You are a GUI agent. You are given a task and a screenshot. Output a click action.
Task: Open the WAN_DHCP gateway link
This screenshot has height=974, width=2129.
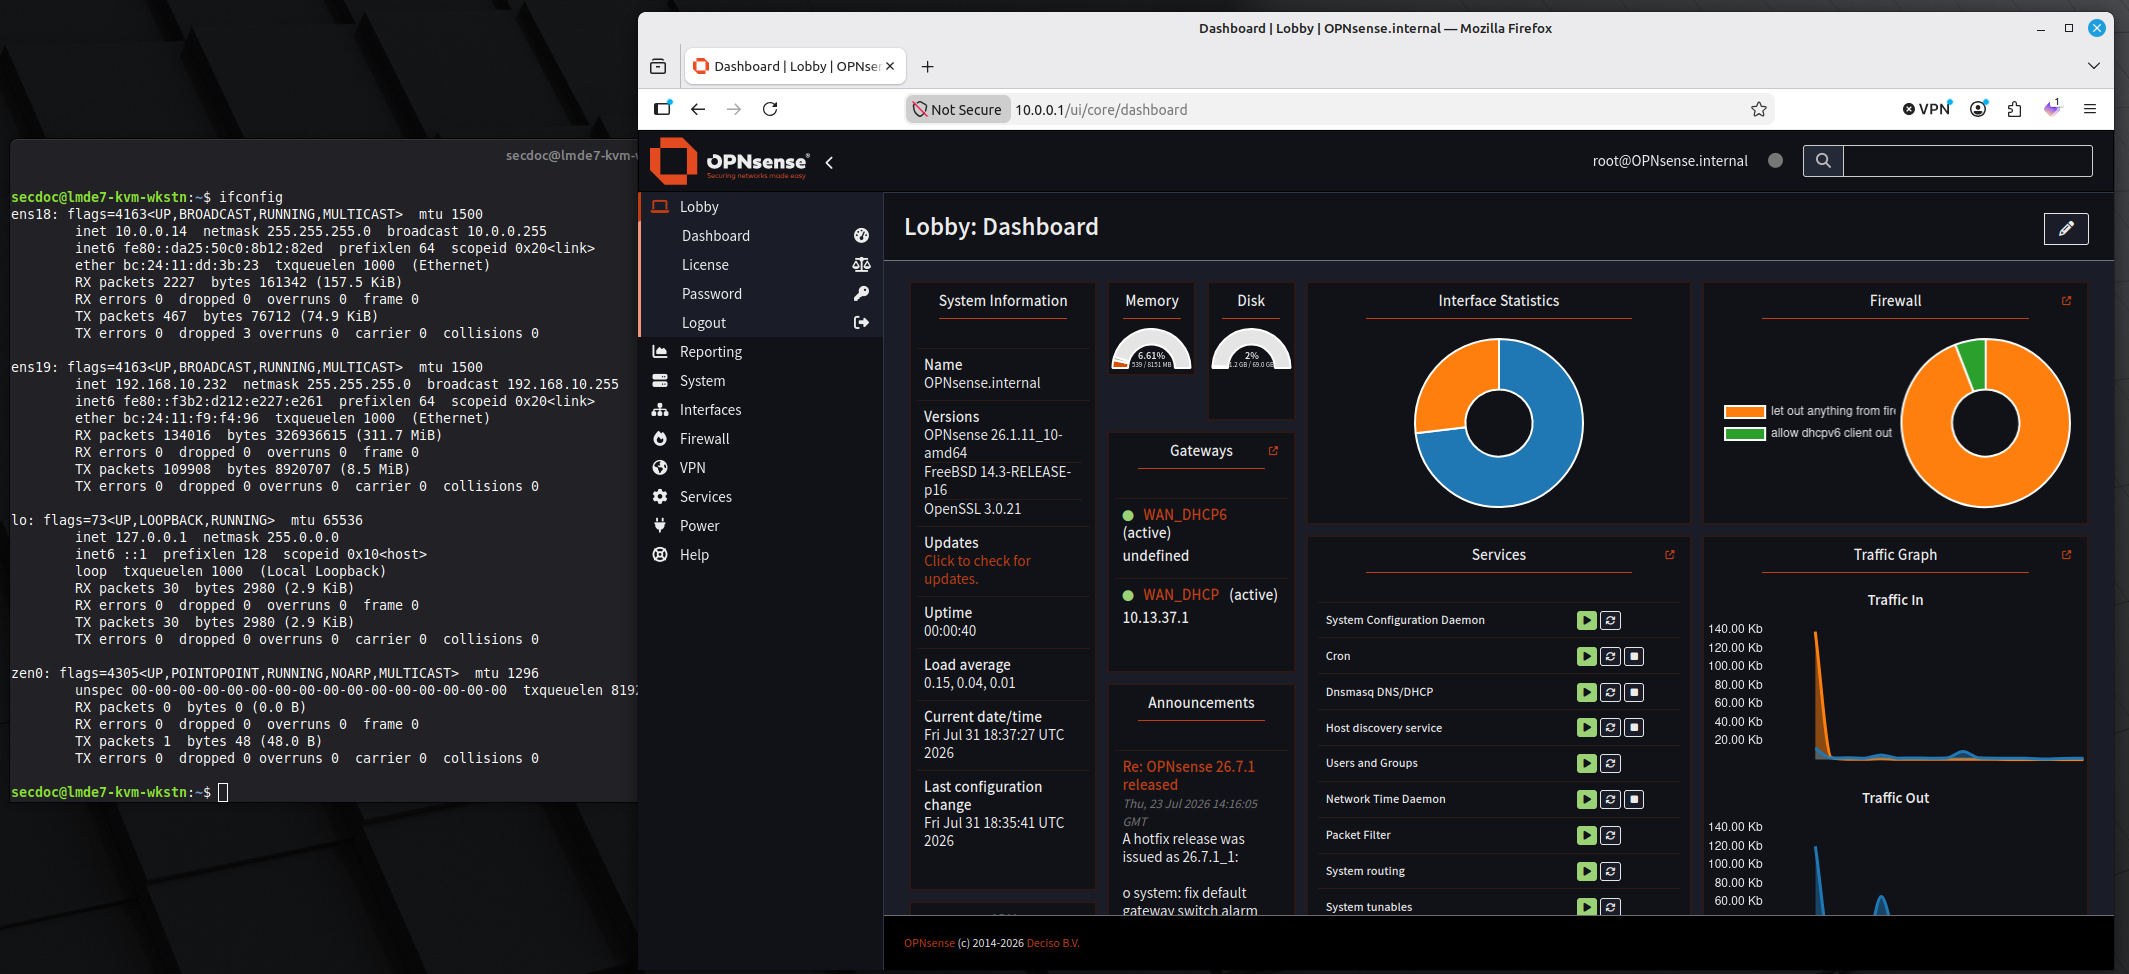pyautogui.click(x=1181, y=595)
